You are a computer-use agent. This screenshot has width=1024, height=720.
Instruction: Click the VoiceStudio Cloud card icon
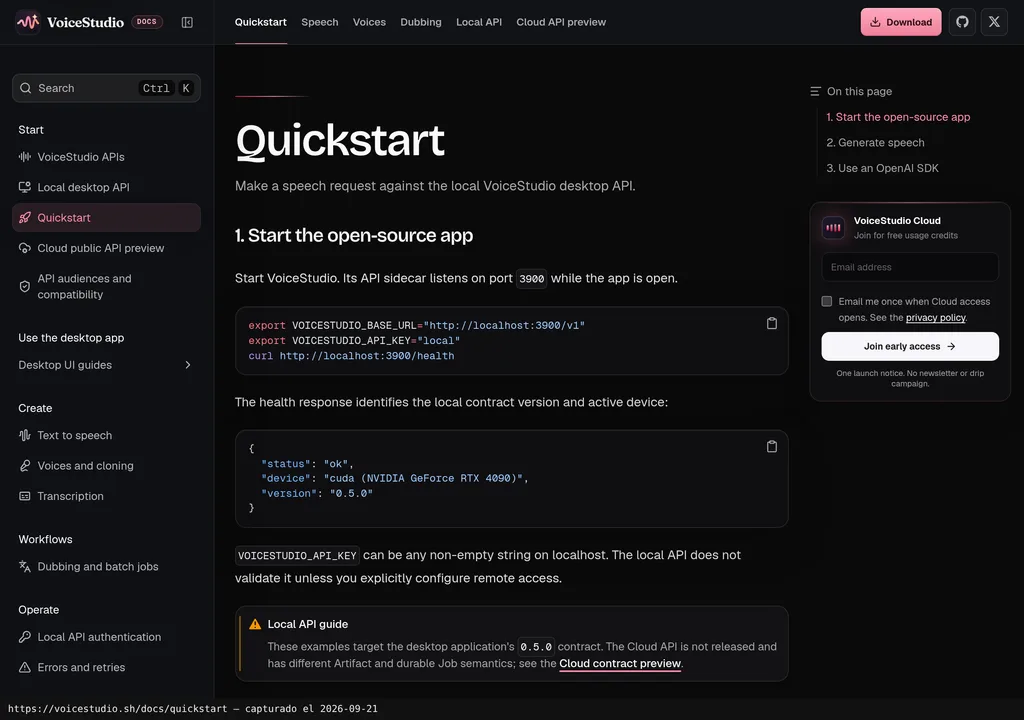click(833, 227)
